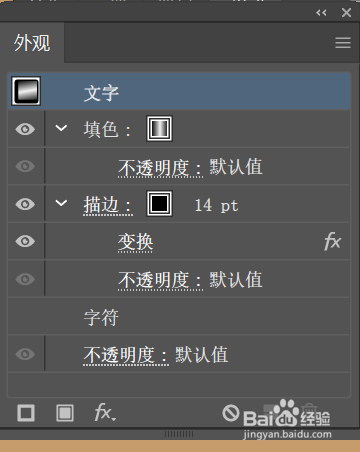Screen dimensions: 360x452
Task: Click the black 描边 color swatch
Action: click(159, 204)
